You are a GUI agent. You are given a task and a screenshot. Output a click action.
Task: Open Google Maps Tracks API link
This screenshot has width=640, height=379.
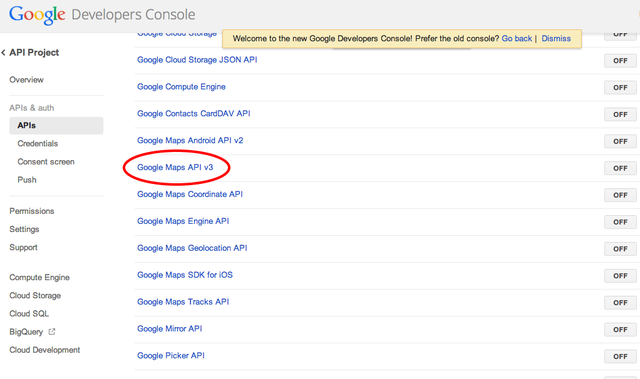(x=183, y=302)
